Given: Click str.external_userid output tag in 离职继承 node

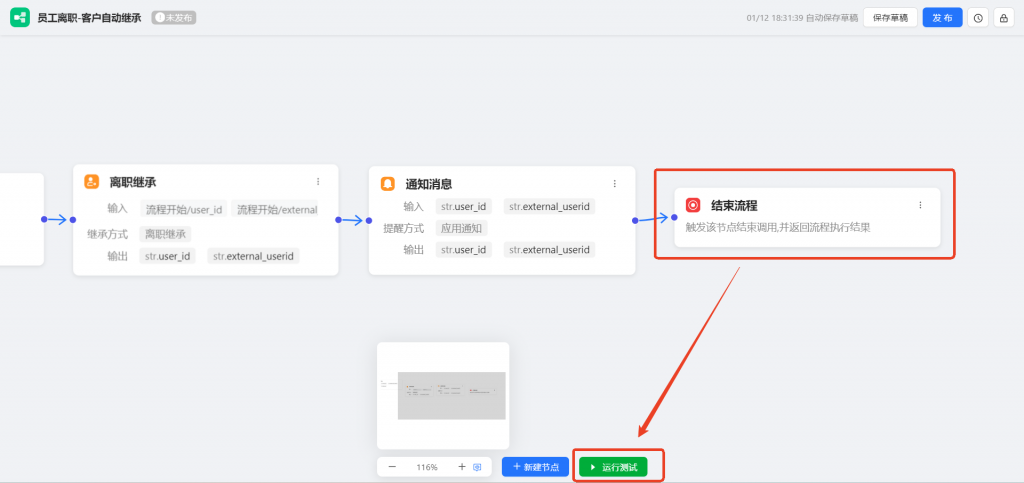Looking at the screenshot, I should click(x=253, y=256).
